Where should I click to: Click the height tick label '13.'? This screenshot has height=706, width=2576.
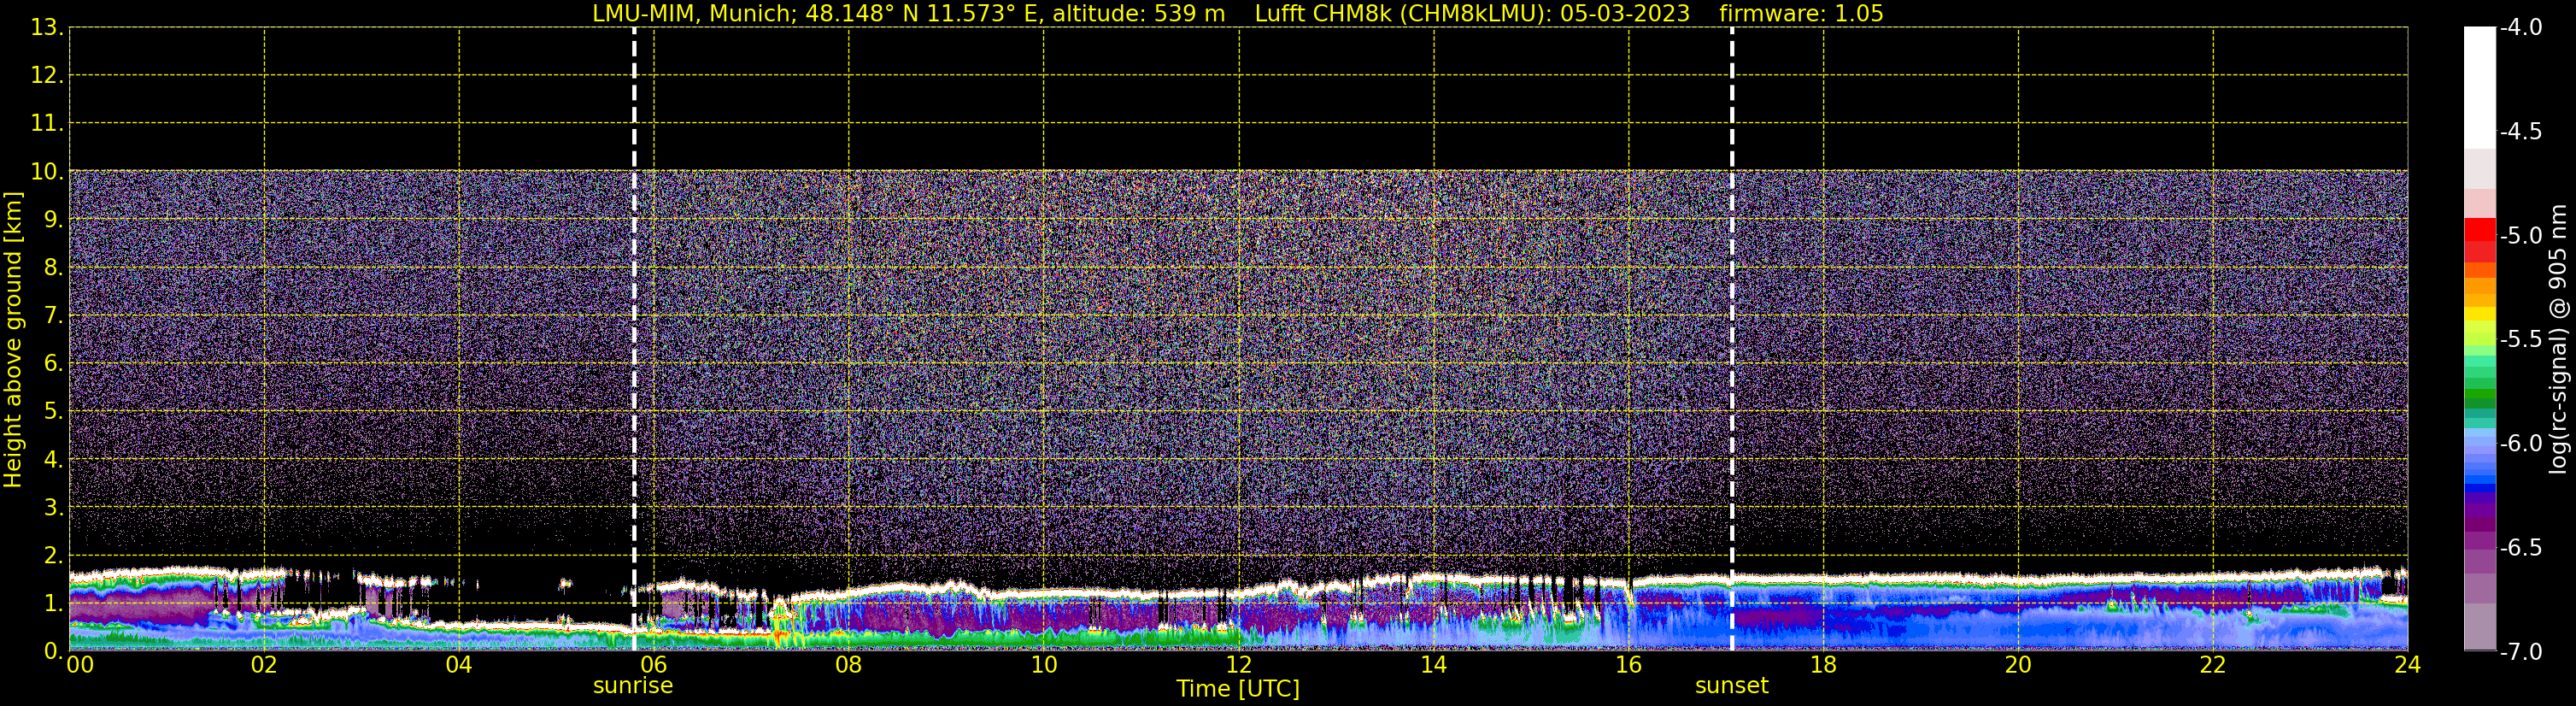point(47,28)
